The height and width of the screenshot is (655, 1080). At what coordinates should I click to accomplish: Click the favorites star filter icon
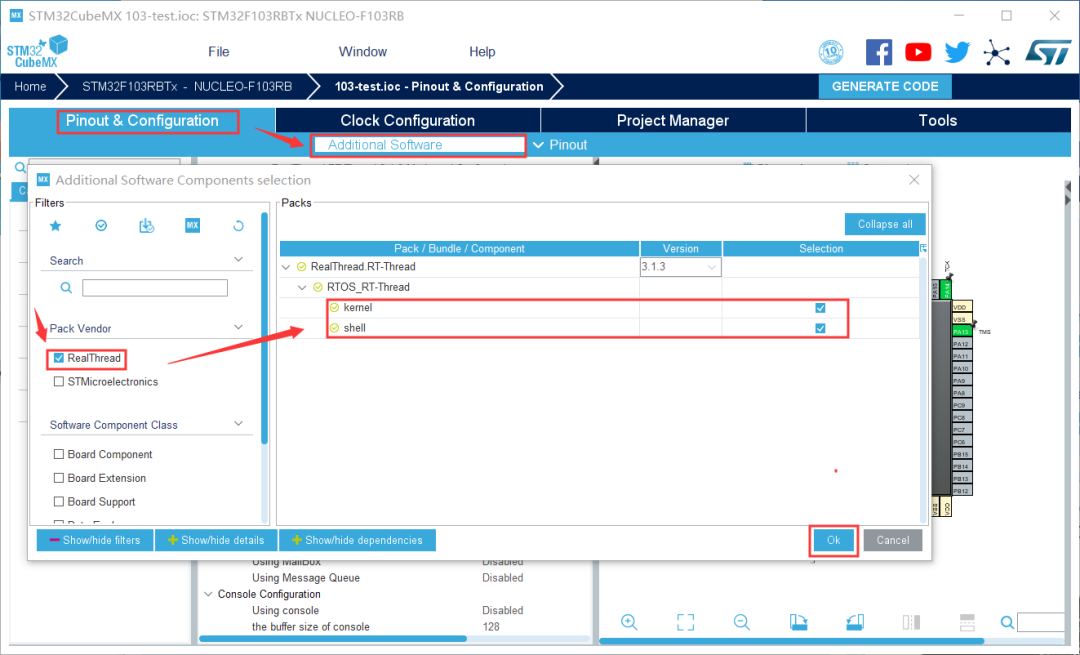(x=56, y=226)
